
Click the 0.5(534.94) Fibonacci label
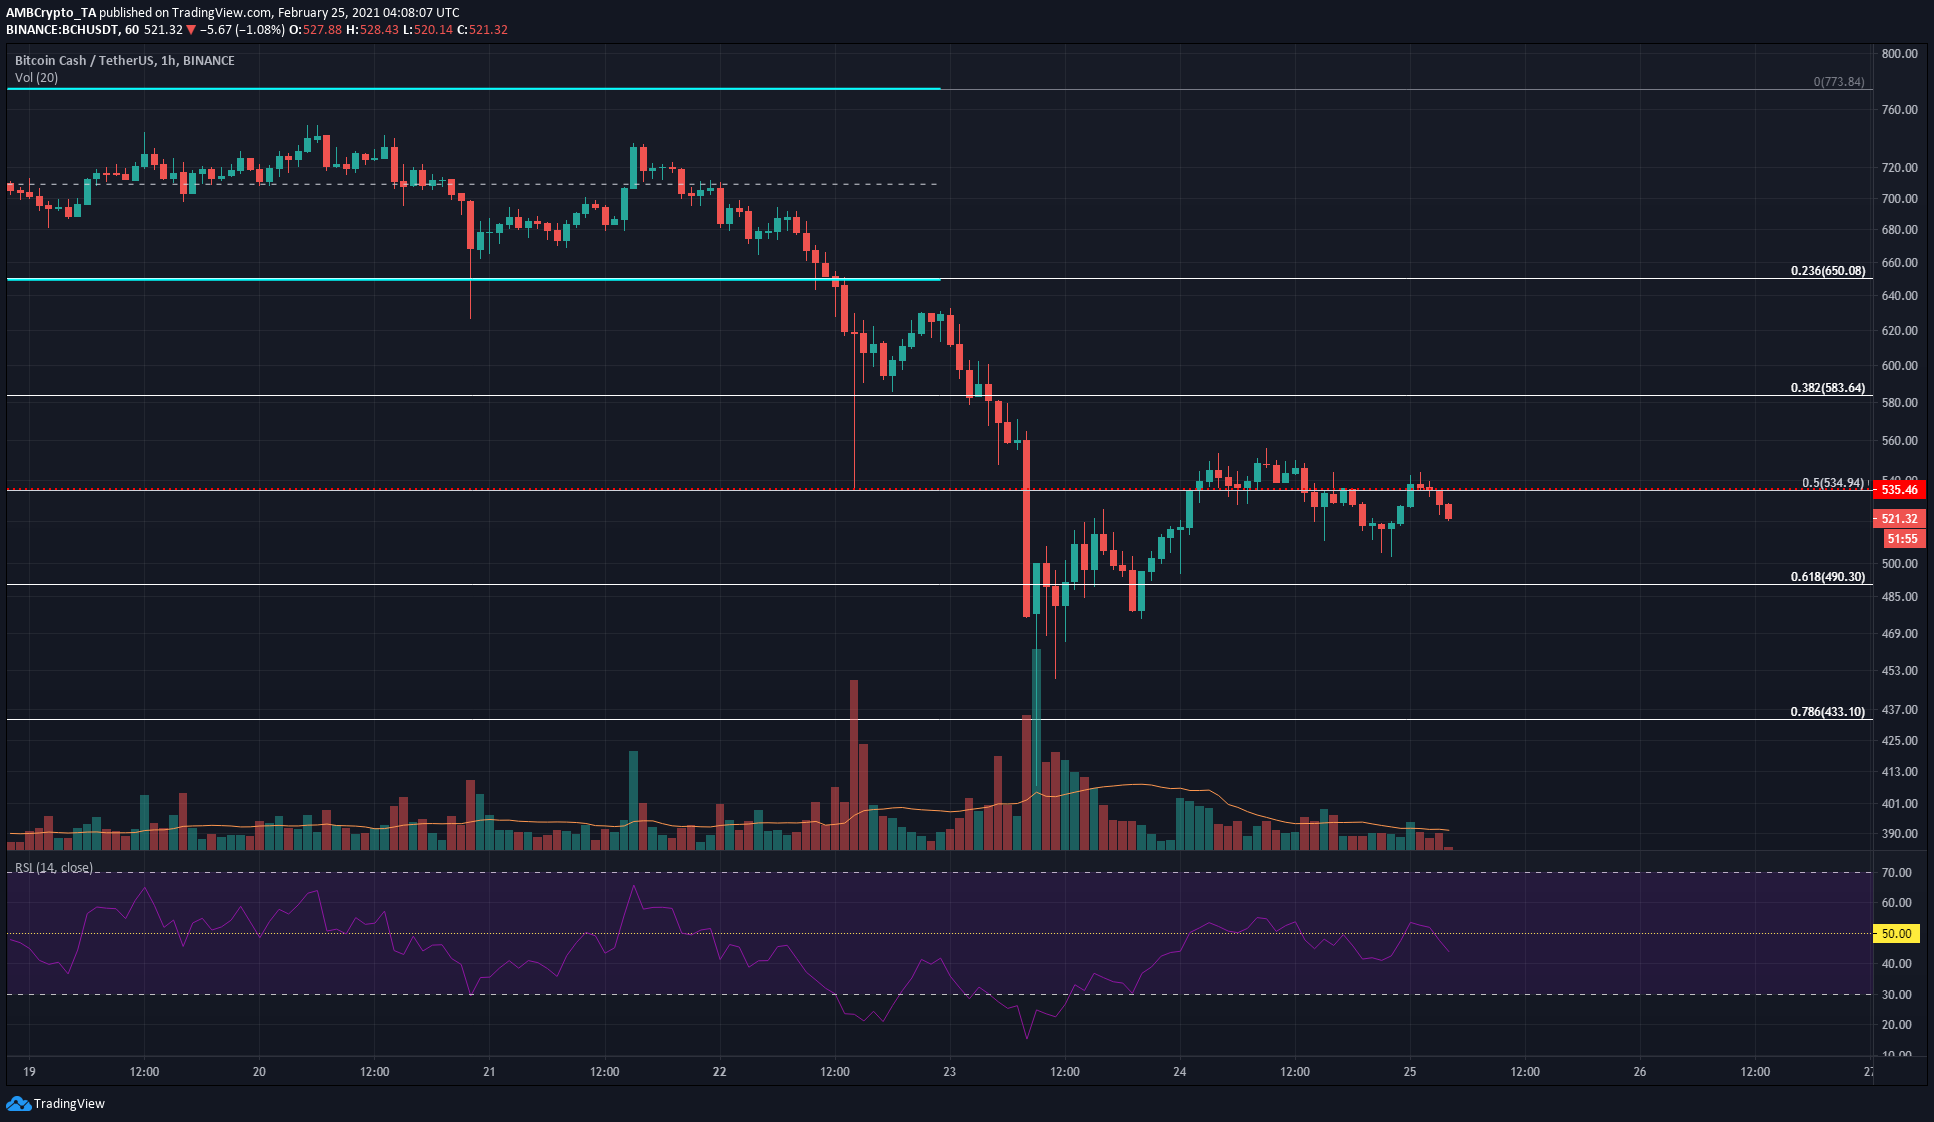click(1833, 483)
